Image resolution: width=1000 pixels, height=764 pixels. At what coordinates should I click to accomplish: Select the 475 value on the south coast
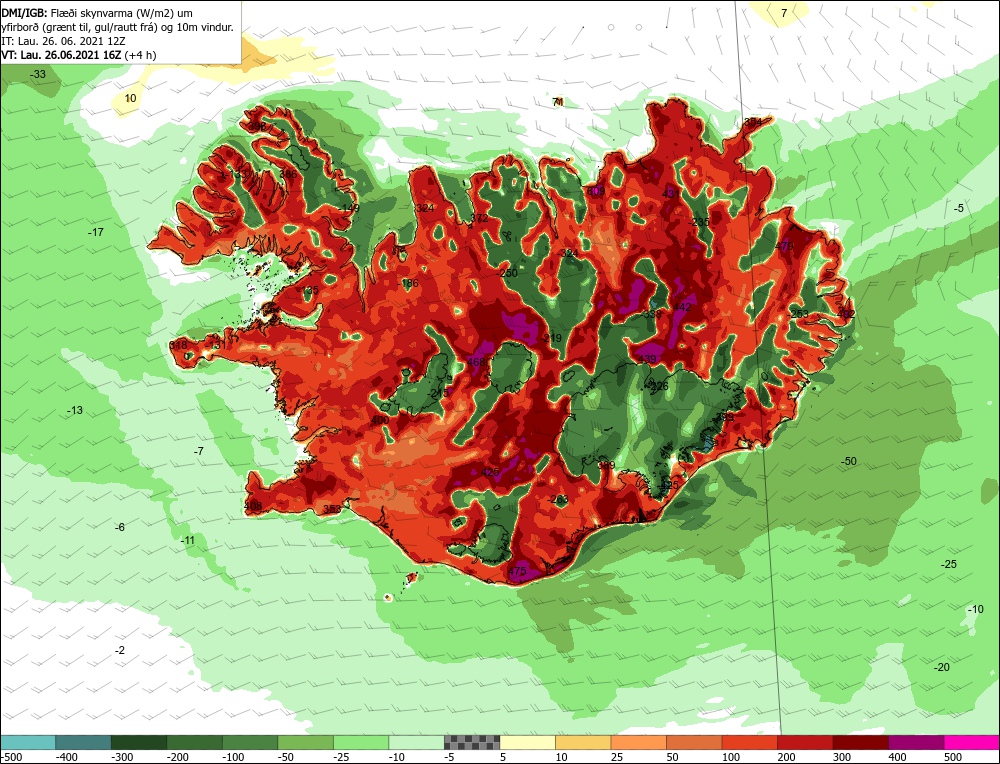pyautogui.click(x=517, y=571)
